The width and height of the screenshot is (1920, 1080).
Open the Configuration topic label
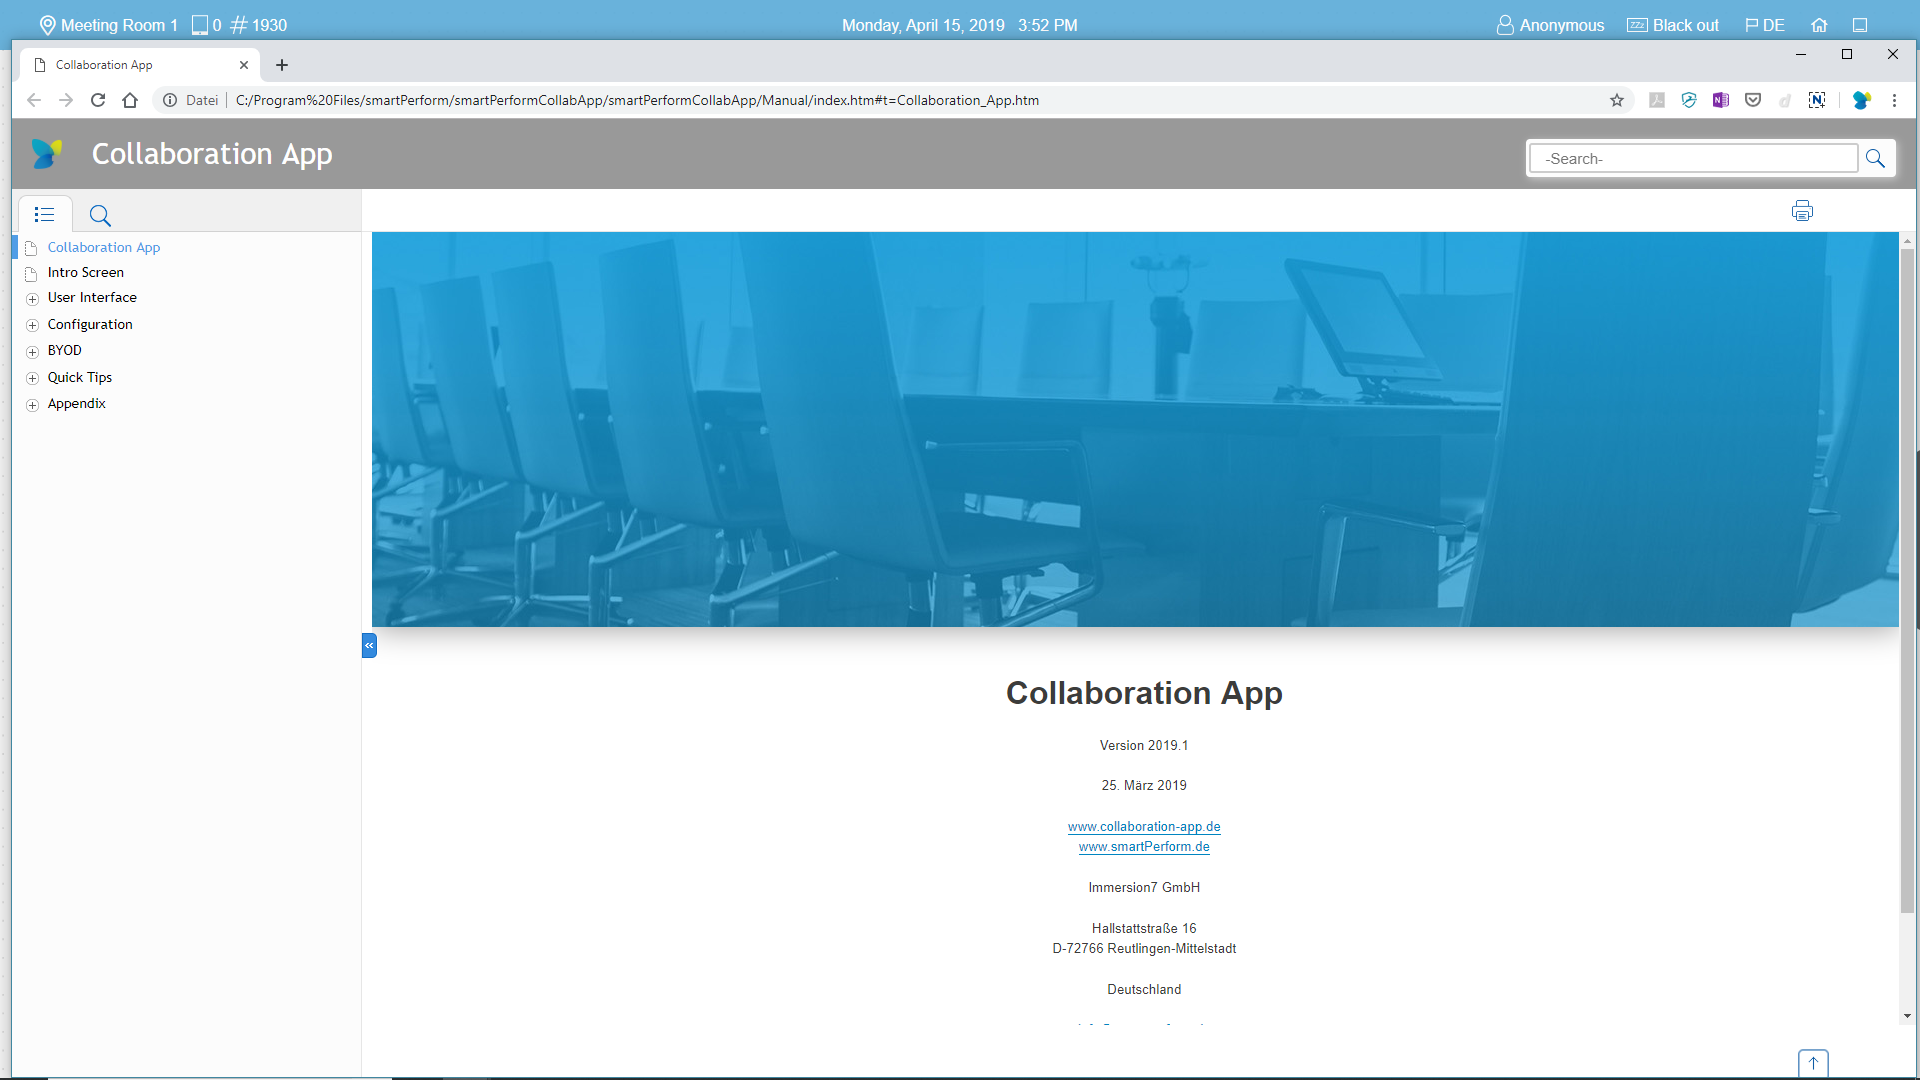(90, 324)
